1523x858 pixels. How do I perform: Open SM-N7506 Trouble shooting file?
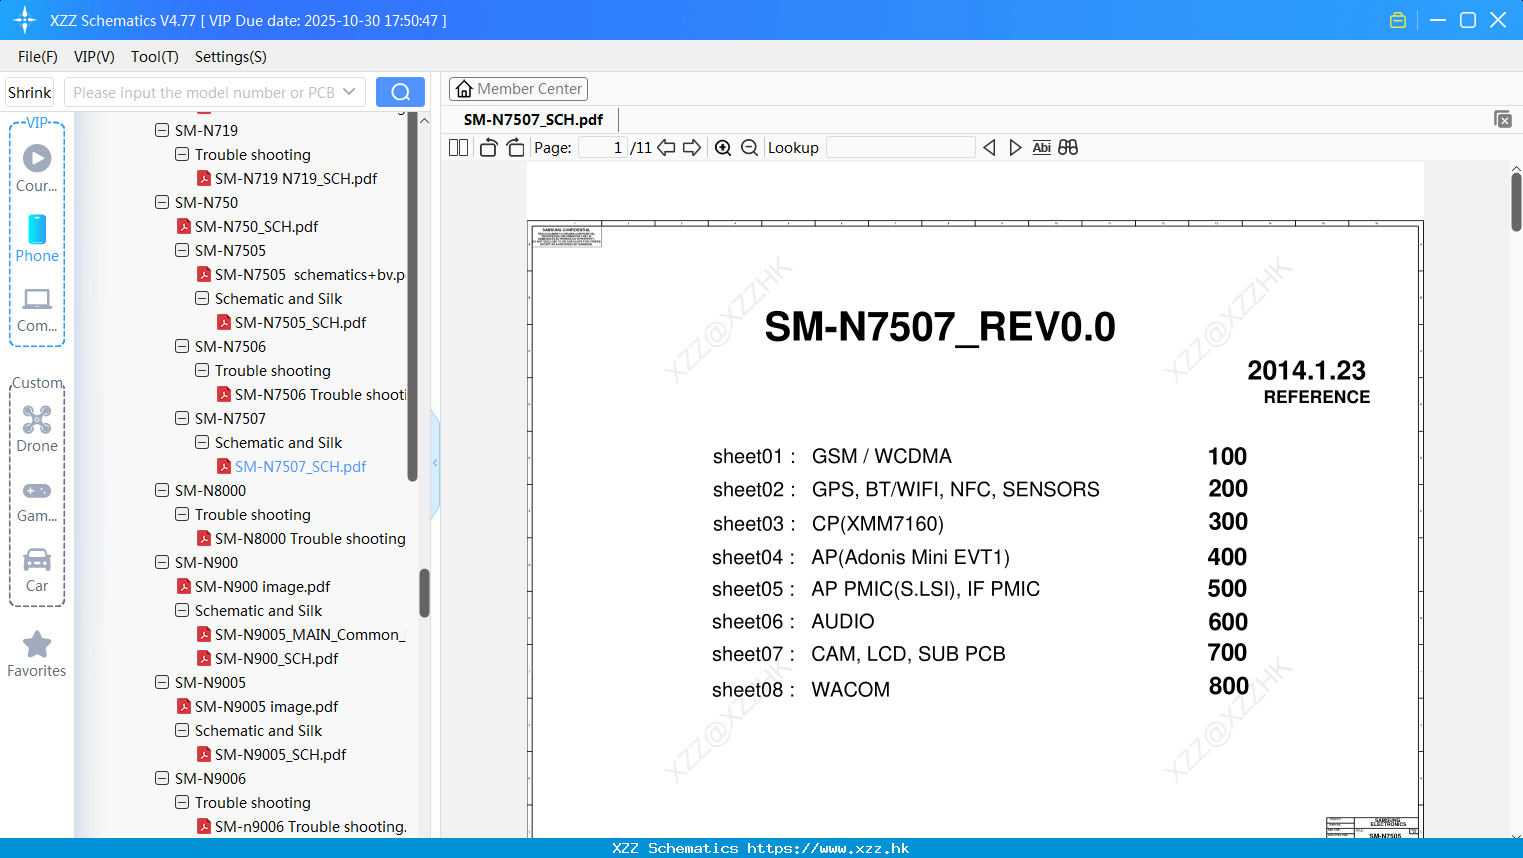[311, 394]
